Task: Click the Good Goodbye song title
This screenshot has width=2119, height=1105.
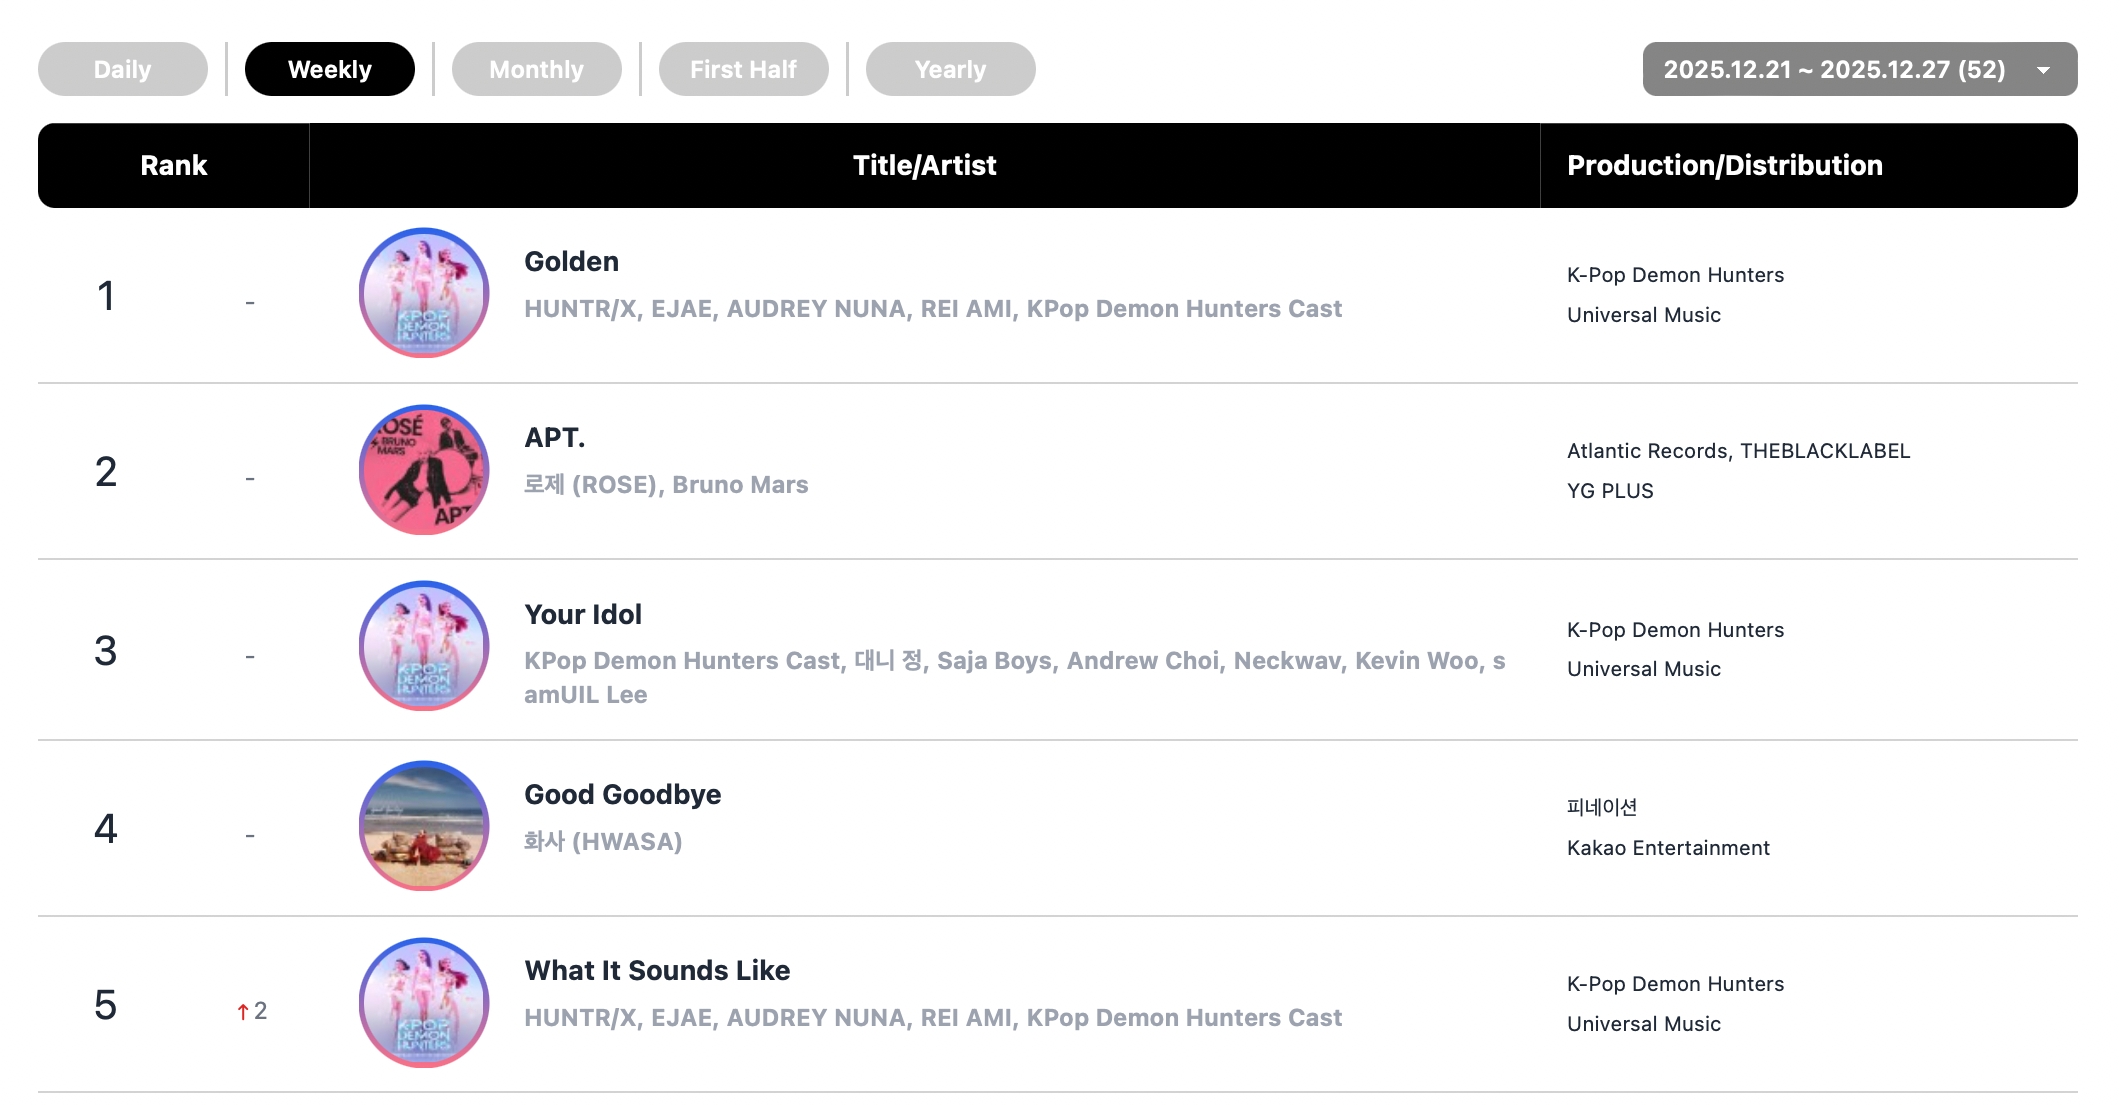Action: tap(622, 794)
